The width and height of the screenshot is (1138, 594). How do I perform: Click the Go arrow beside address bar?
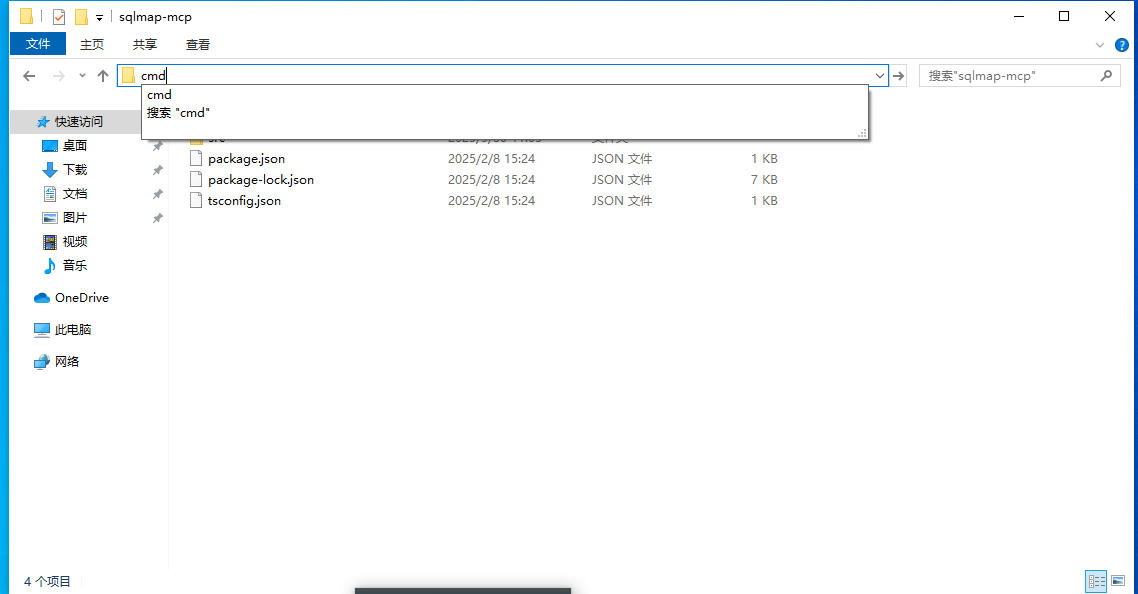(899, 76)
